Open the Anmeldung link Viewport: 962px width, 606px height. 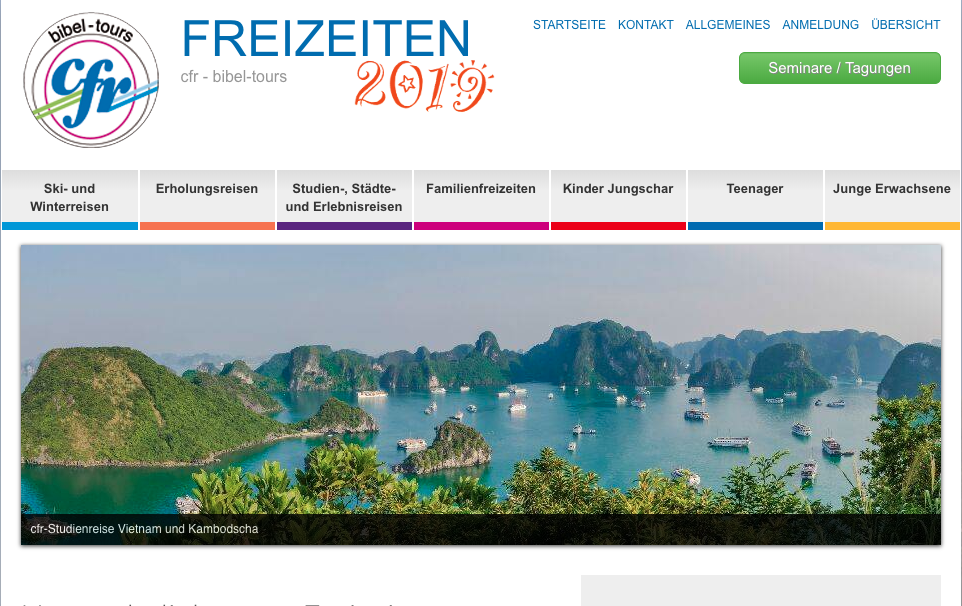click(x=820, y=25)
